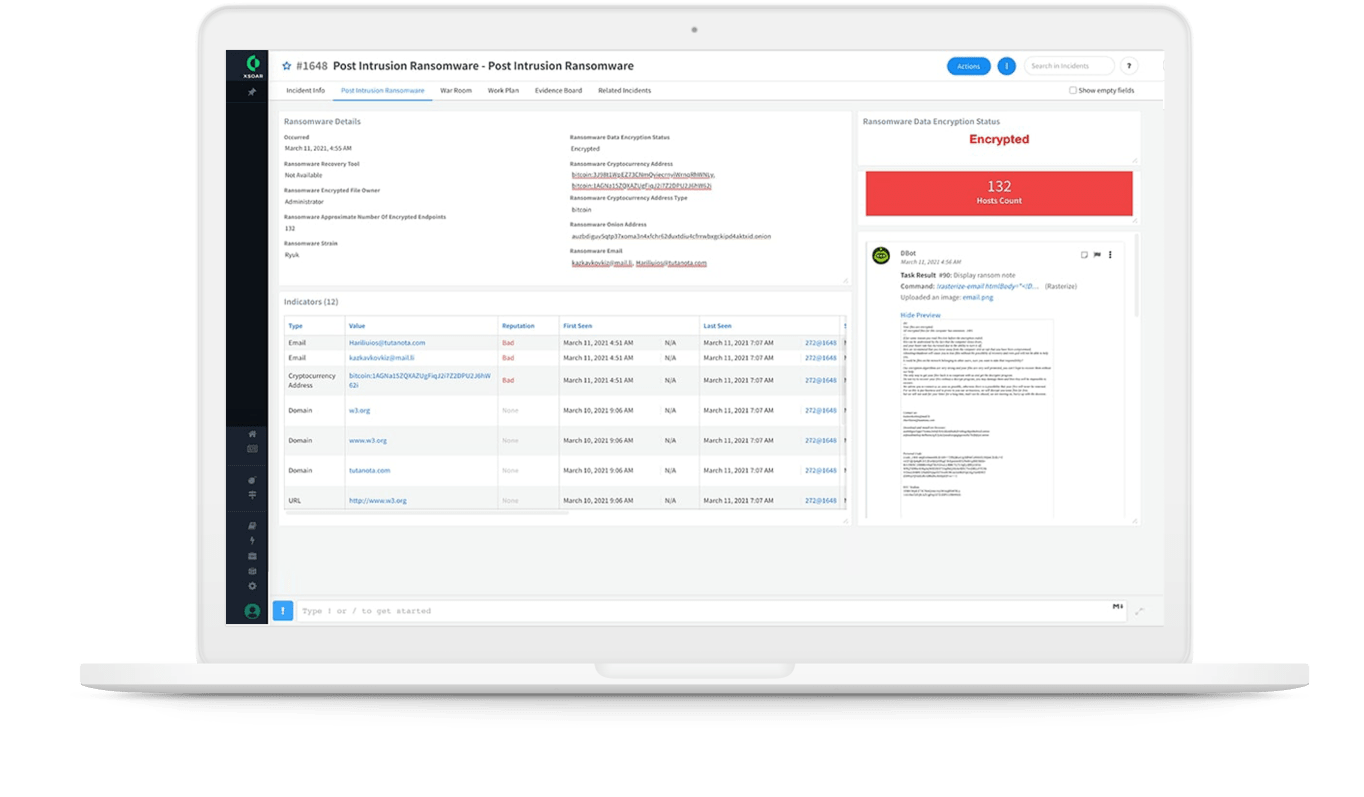The height and width of the screenshot is (797, 1364).
Task: Click the Search in Incidents field
Action: pos(1068,65)
